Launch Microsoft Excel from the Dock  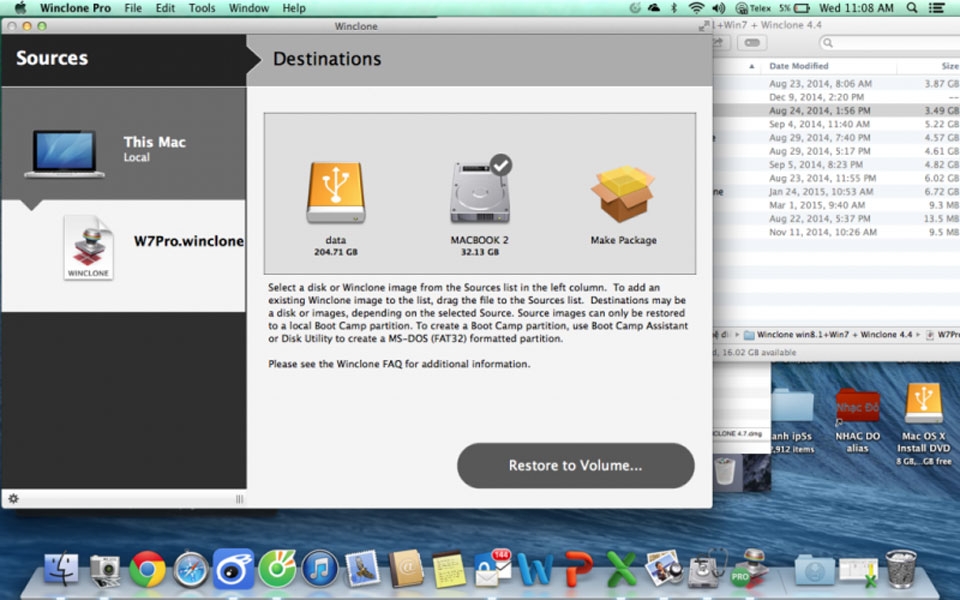[x=621, y=569]
